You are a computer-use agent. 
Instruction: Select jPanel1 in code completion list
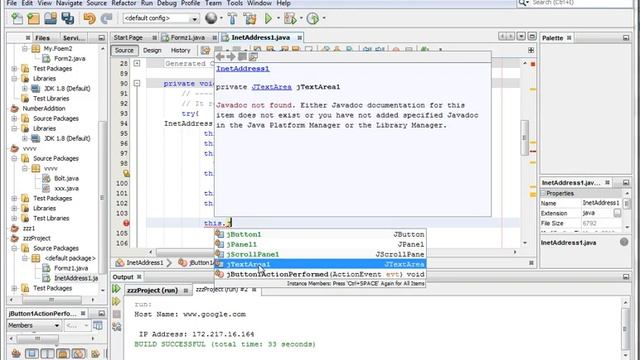click(x=320, y=244)
